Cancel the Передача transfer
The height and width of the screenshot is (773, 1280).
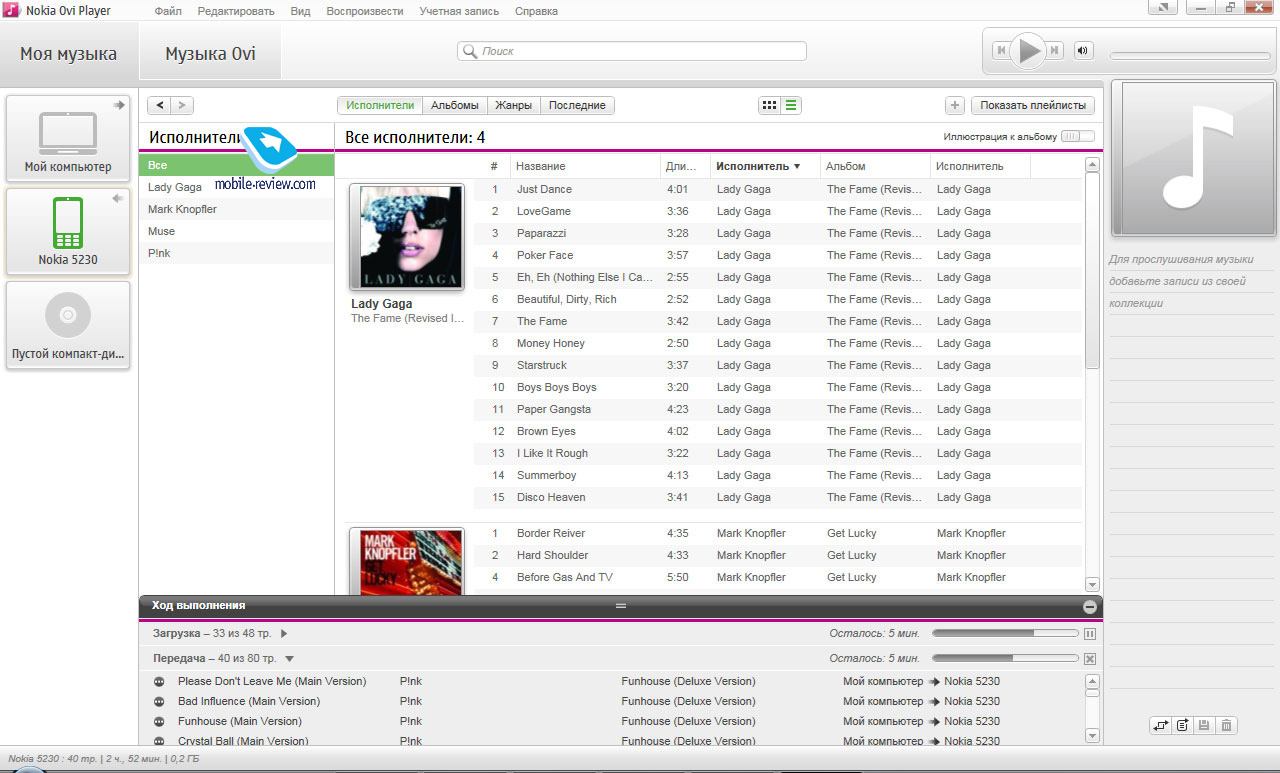coord(1090,659)
